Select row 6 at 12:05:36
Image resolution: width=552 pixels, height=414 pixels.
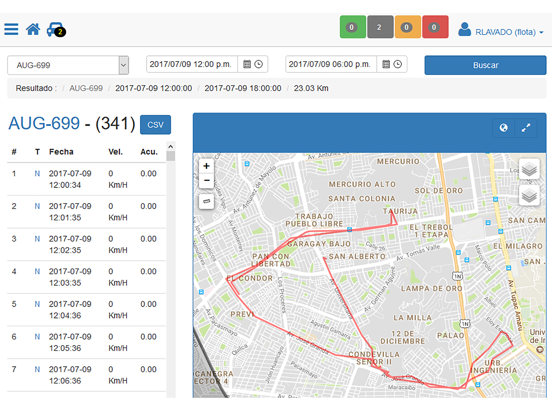(x=87, y=342)
